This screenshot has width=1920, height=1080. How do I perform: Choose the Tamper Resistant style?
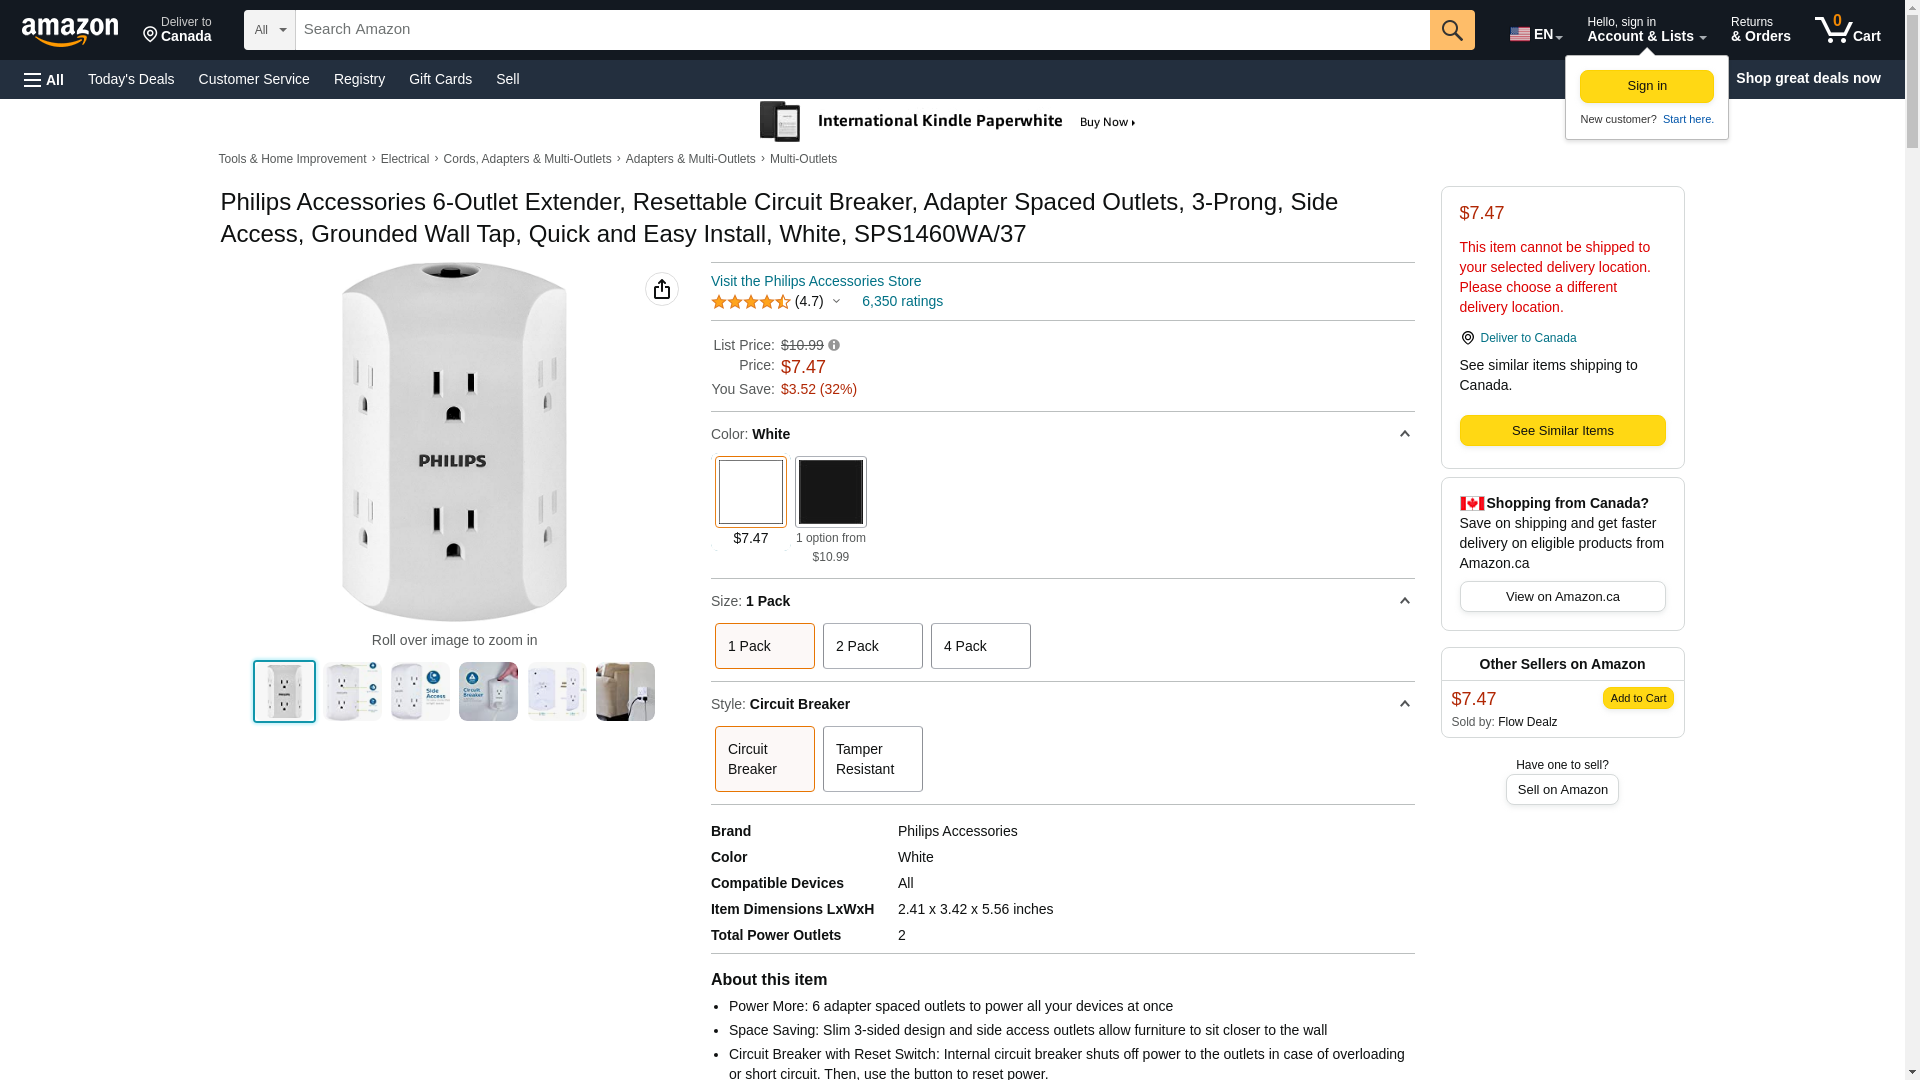pyautogui.click(x=872, y=759)
